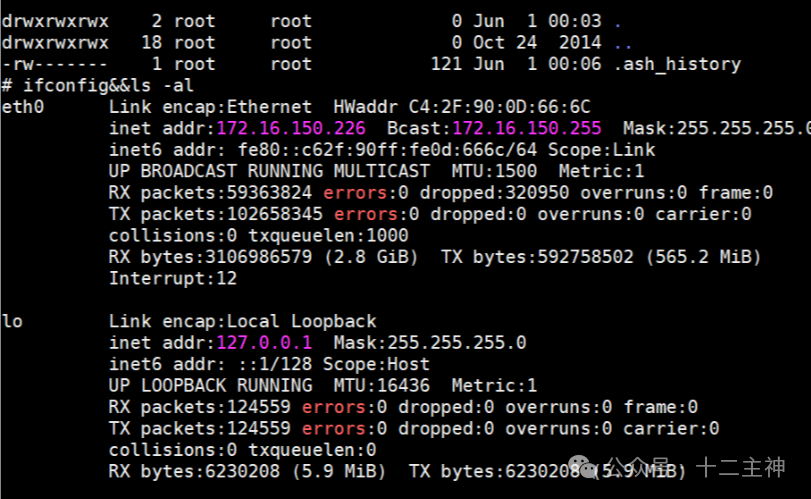Click the Local Loopback encapsulation text

coord(299,321)
